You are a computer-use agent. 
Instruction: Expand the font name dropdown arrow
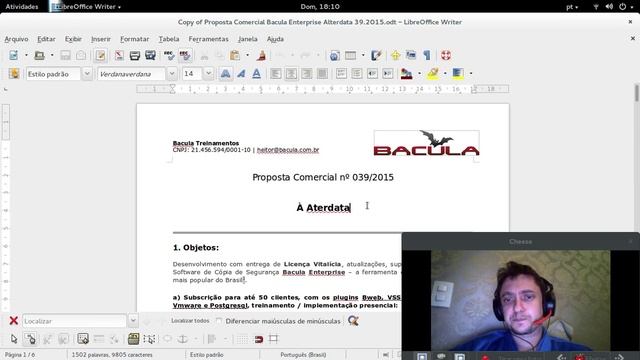click(172, 74)
